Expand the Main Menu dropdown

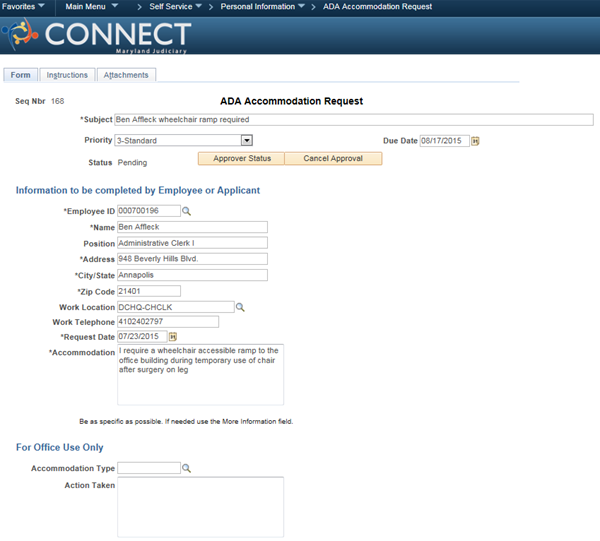(x=91, y=6)
